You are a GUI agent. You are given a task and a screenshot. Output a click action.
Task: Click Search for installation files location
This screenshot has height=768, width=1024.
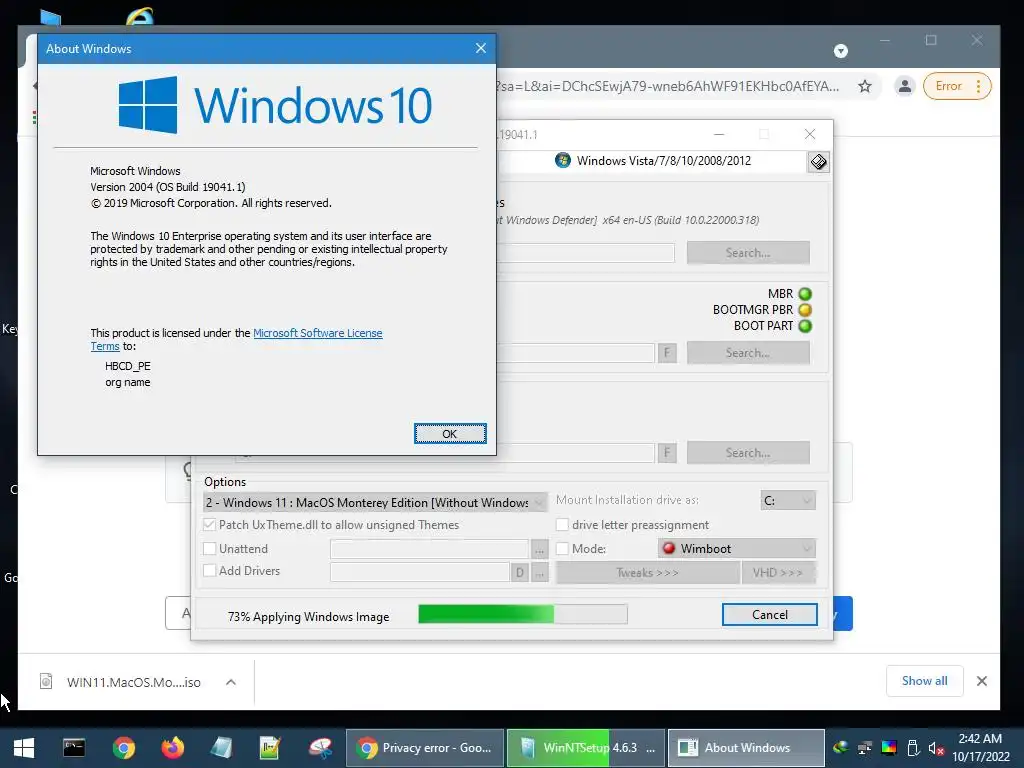[x=748, y=253]
